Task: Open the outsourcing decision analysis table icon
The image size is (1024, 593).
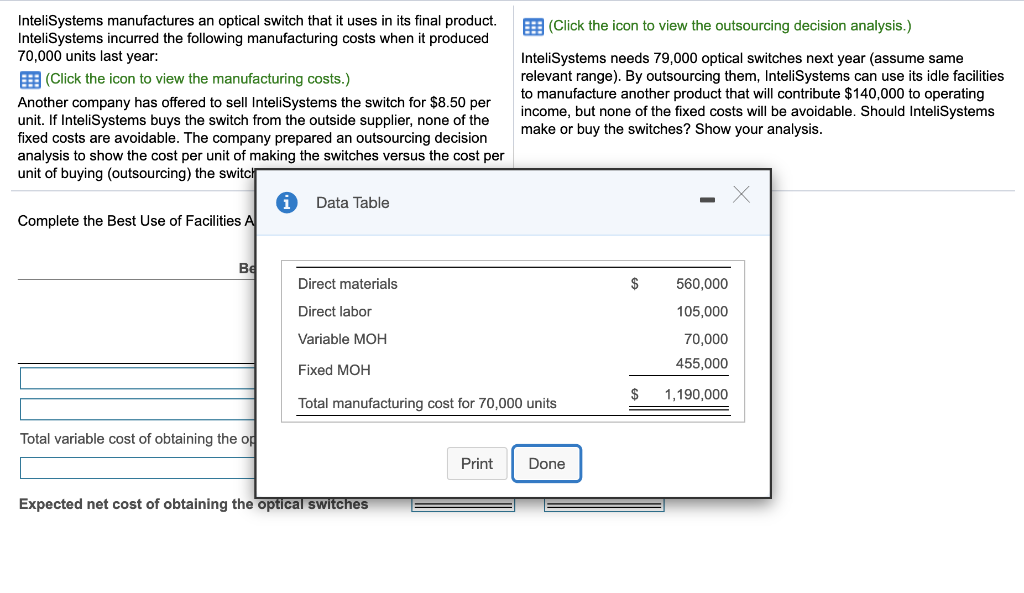Action: click(x=533, y=27)
